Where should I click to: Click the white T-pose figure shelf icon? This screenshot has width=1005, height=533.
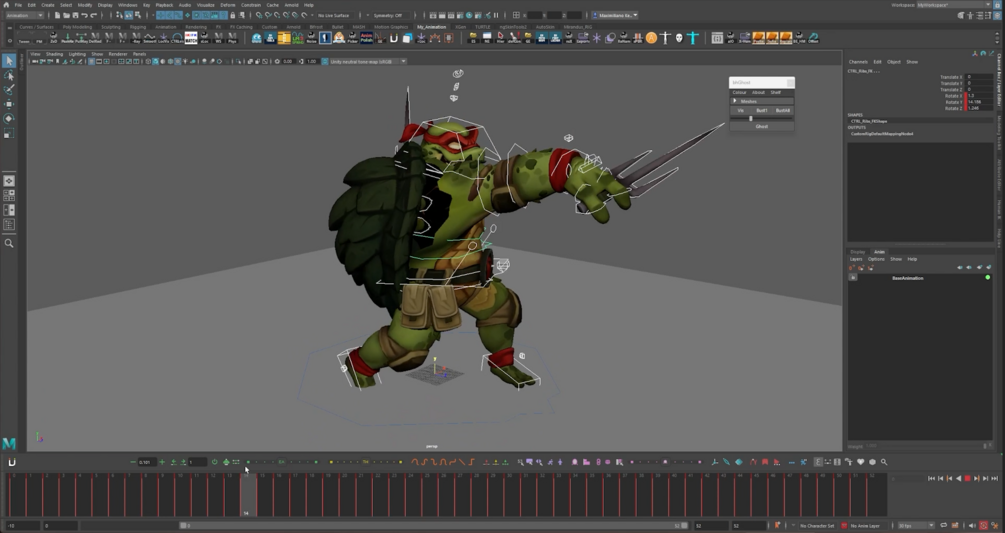coord(665,38)
